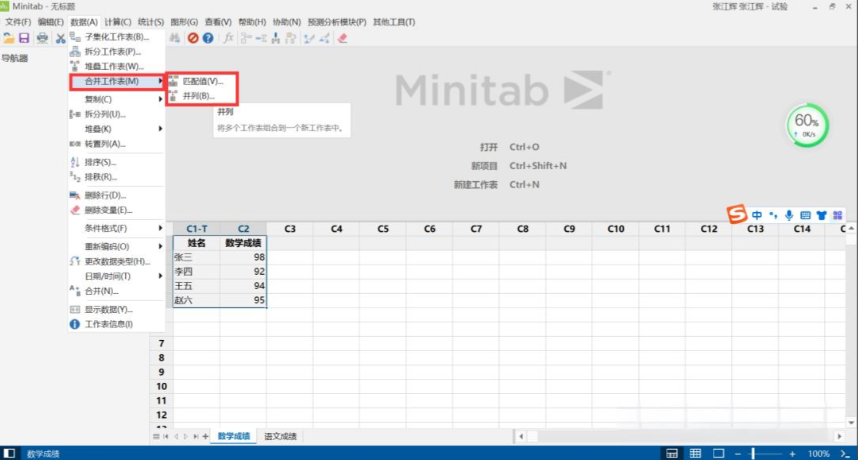Click the save disk toolbar icon
Image resolution: width=858 pixels, height=460 pixels.
[24, 38]
